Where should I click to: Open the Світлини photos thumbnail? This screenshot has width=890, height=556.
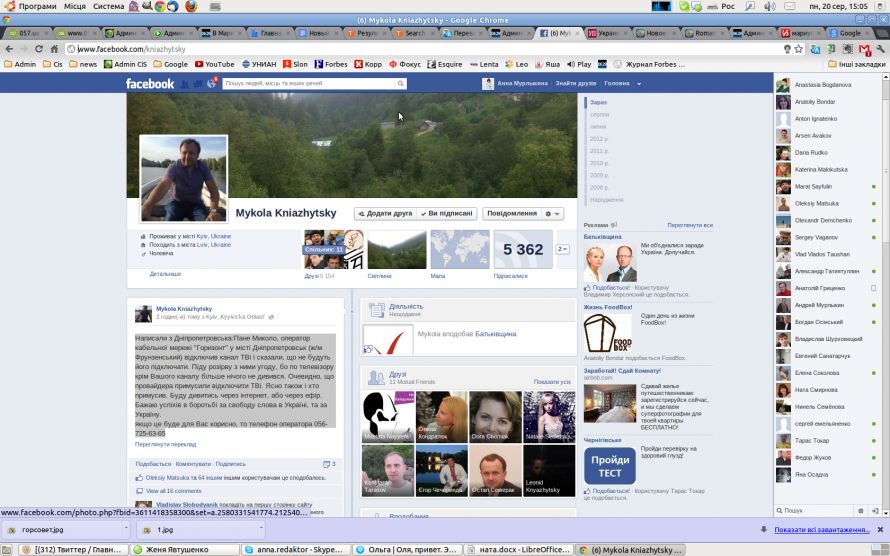397,249
